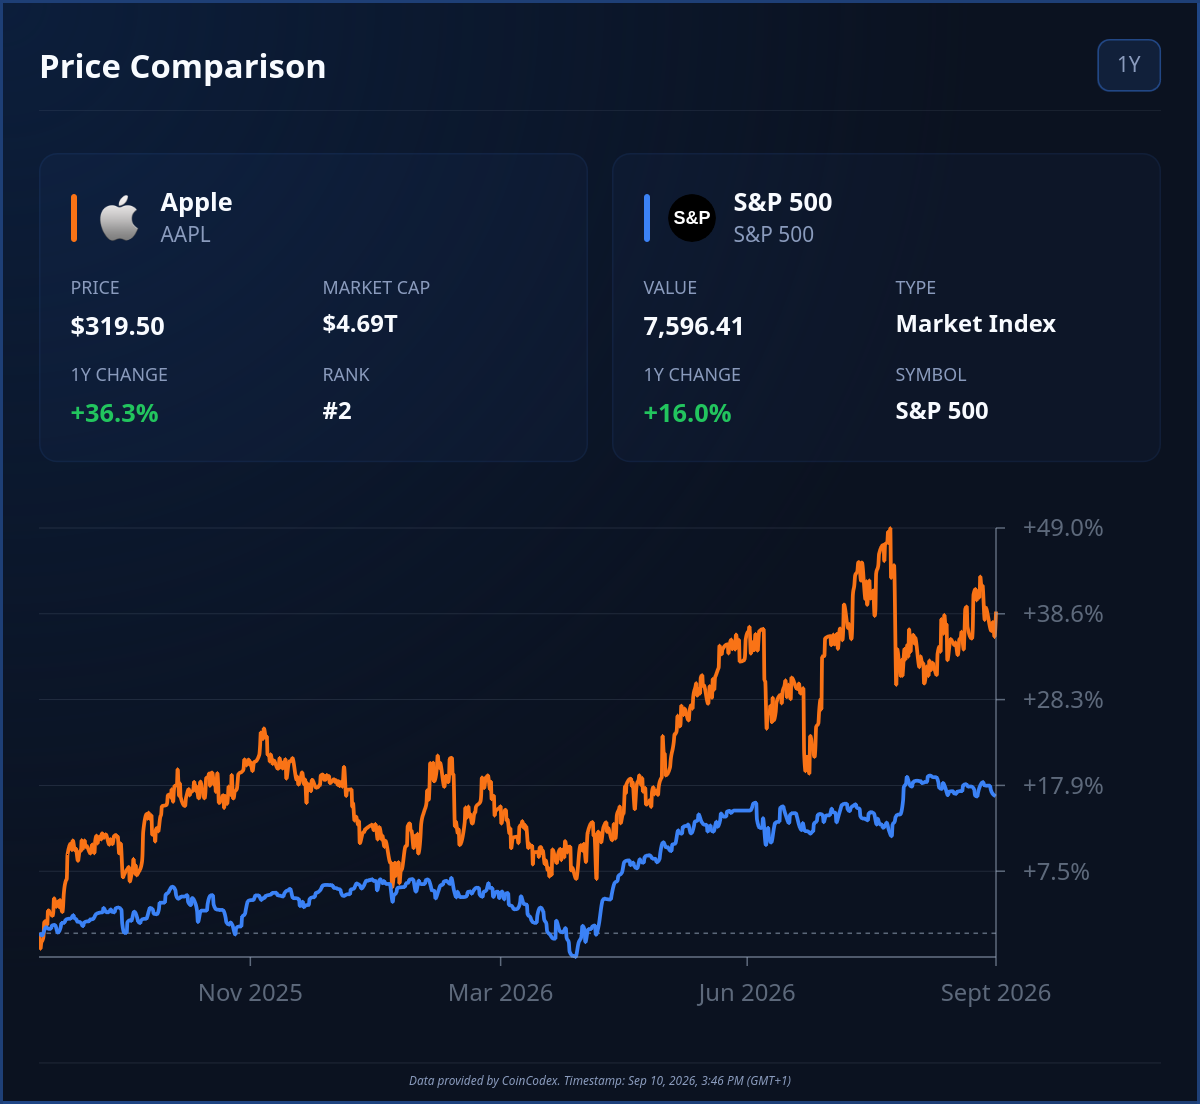Click the 1Y timeframe button
This screenshot has width=1200, height=1104.
[x=1129, y=65]
